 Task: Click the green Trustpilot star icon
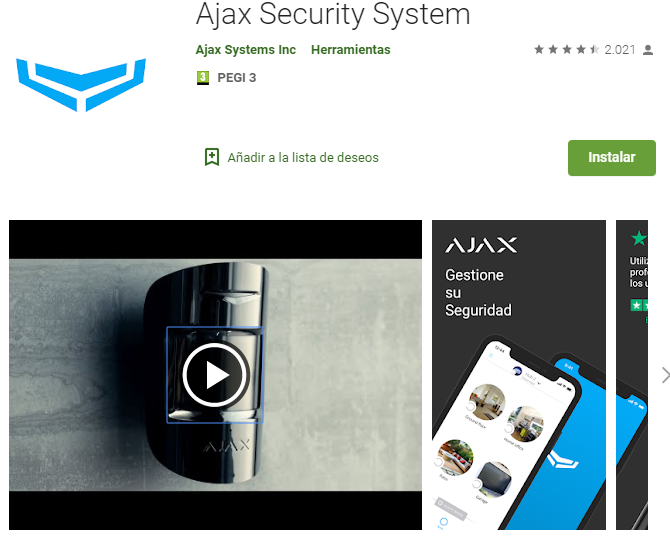pos(639,238)
